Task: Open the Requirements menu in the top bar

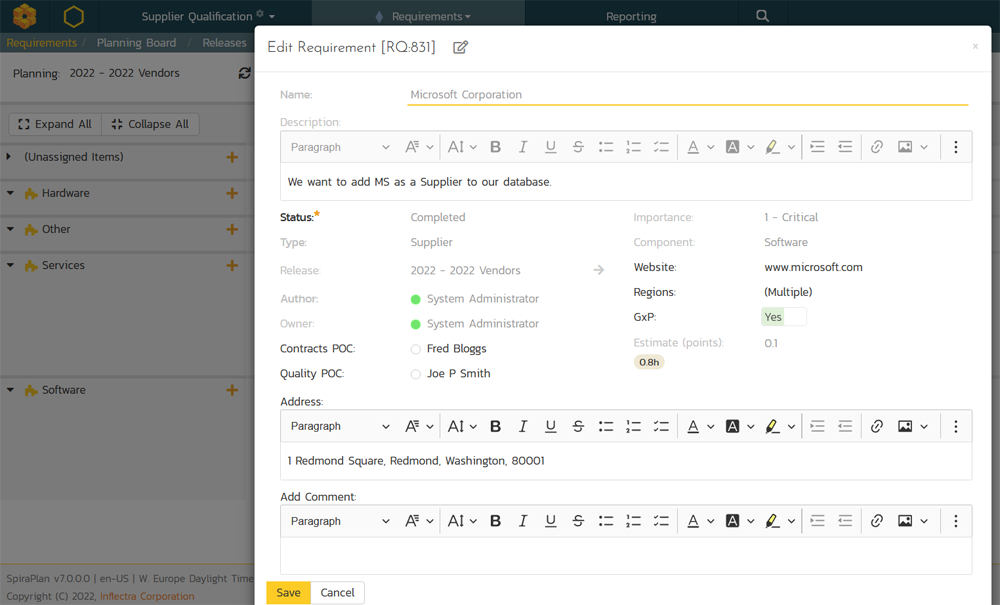Action: point(430,16)
